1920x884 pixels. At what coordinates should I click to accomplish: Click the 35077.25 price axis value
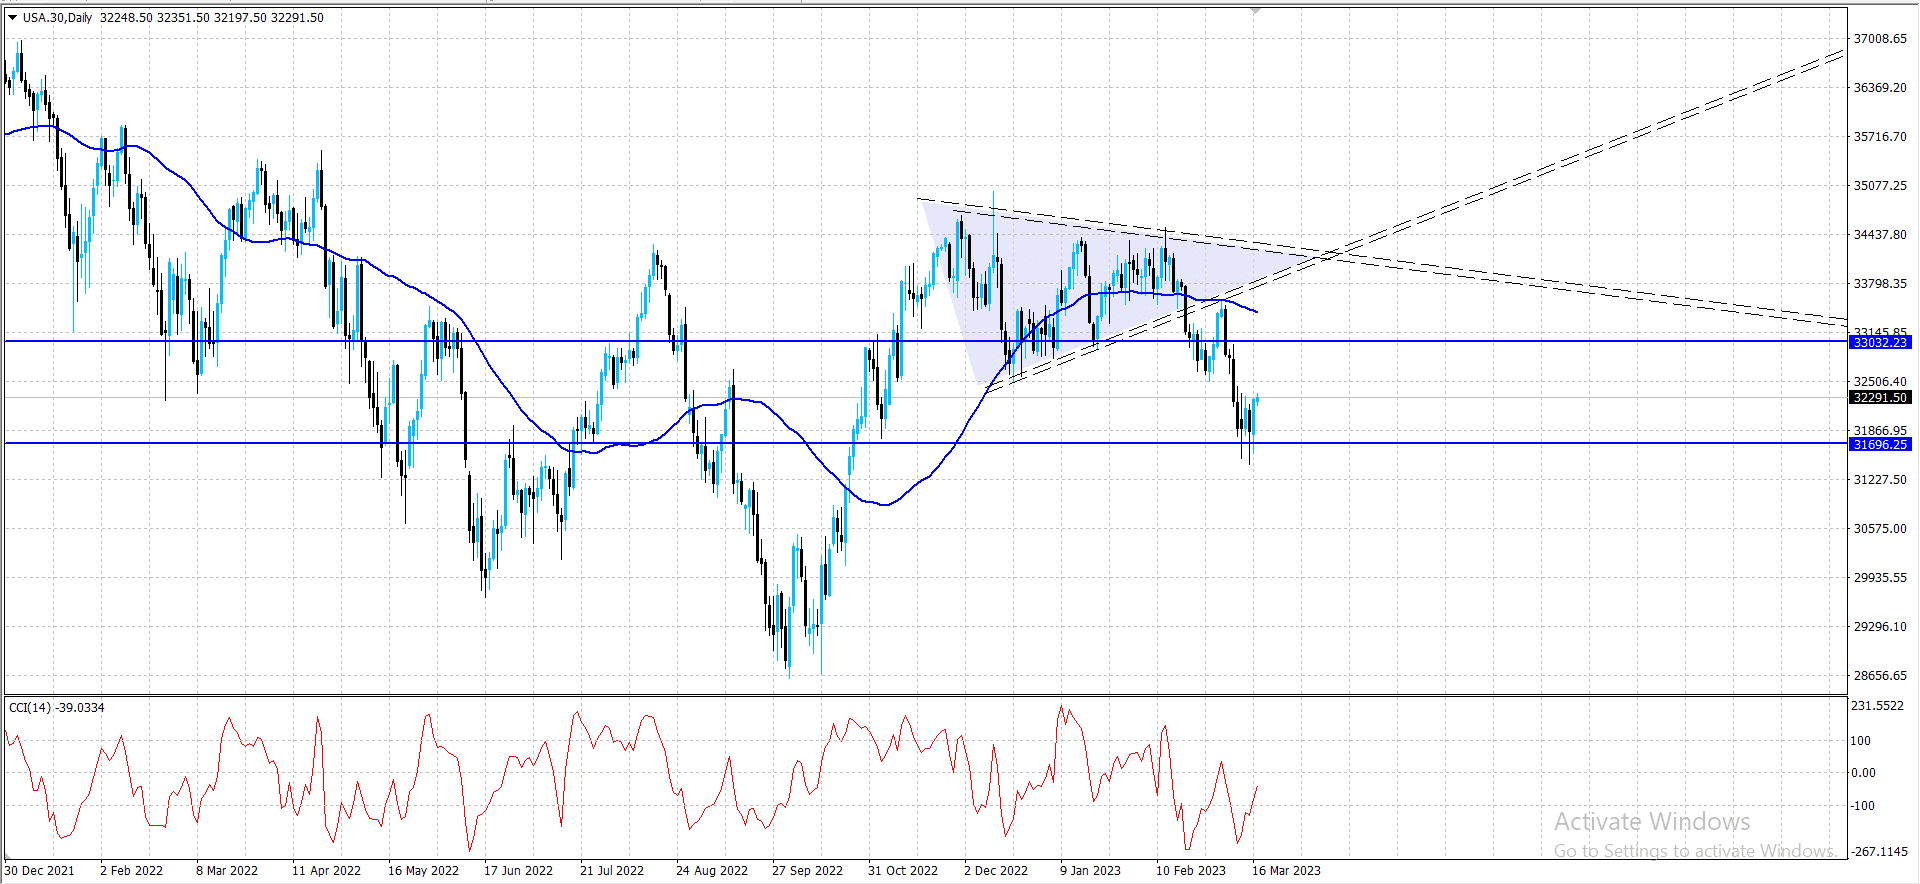(x=1880, y=186)
